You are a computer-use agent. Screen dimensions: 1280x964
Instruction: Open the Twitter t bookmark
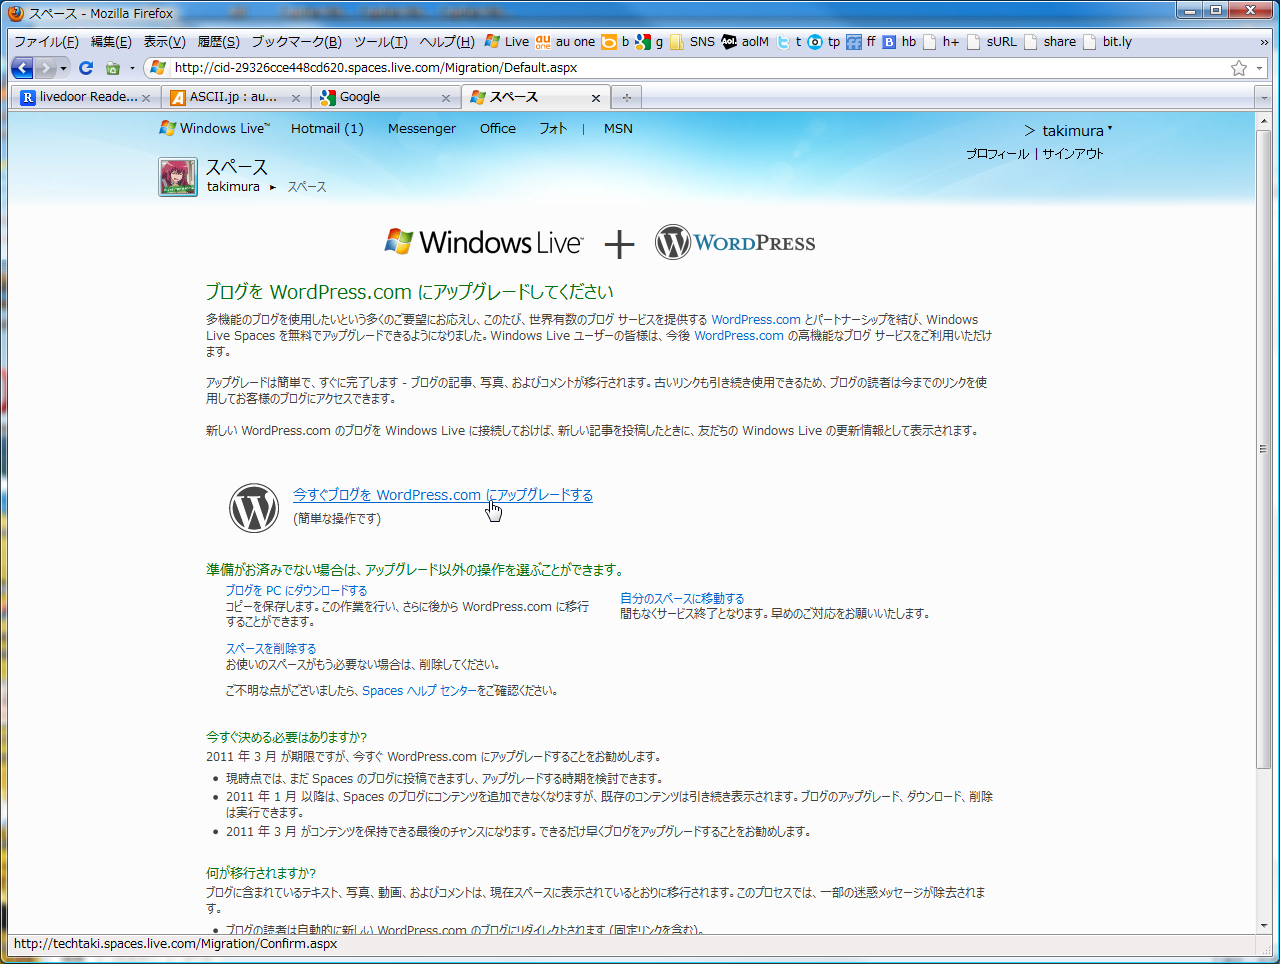789,42
